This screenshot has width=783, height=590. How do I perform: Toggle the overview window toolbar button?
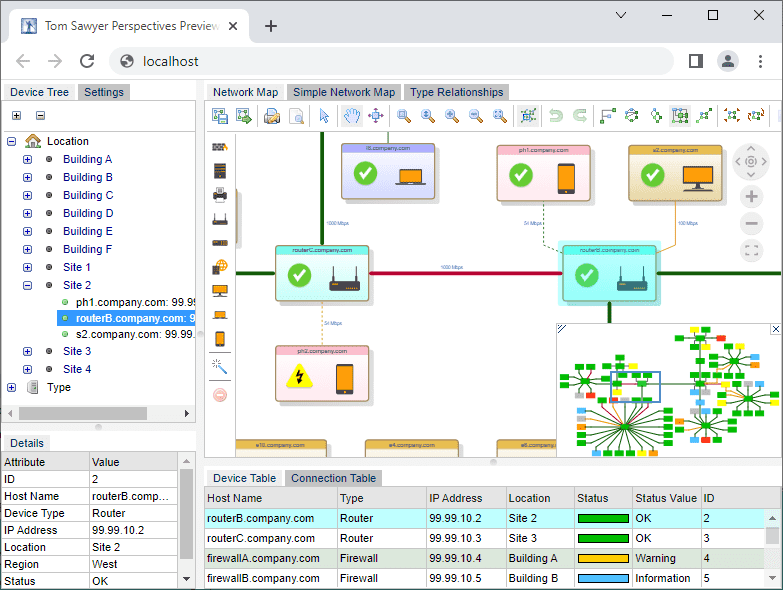[x=528, y=116]
